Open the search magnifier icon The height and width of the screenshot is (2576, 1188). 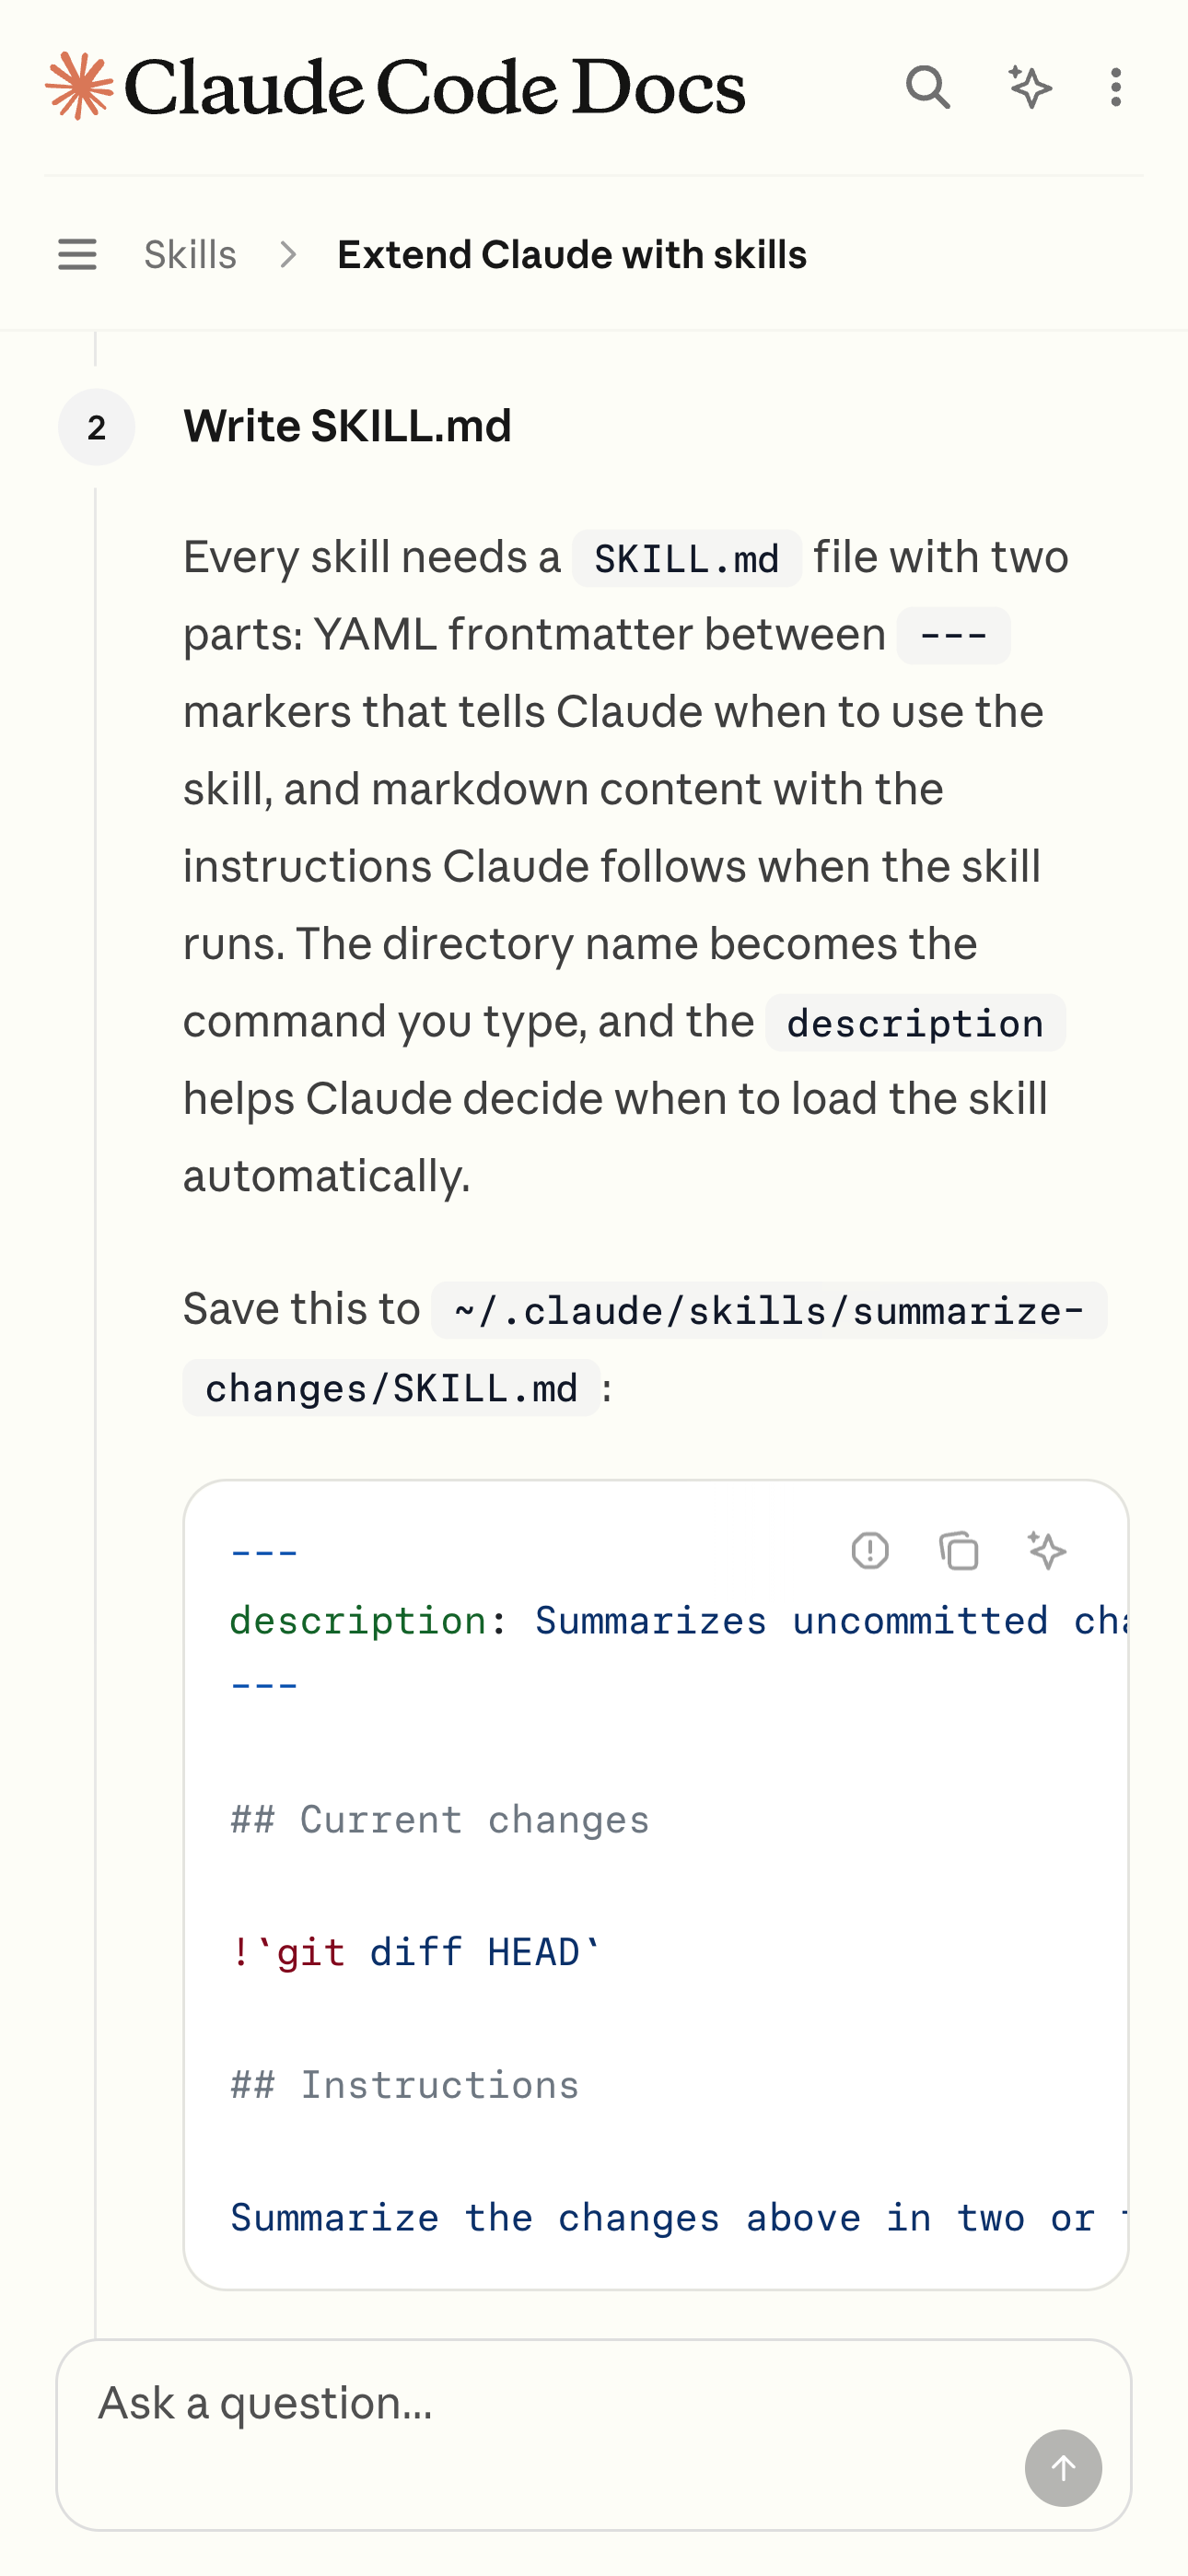pyautogui.click(x=927, y=88)
